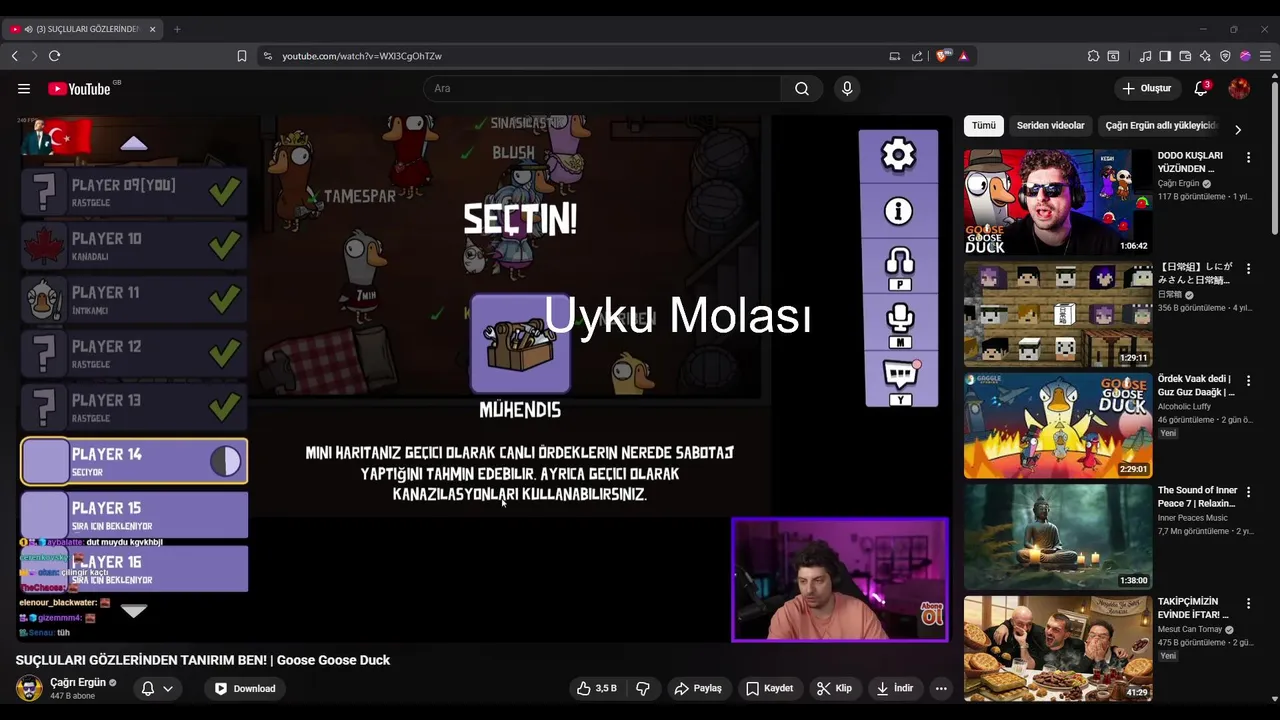Viewport: 1280px width, 720px height.
Task: Click the Oluştur create button
Action: (x=1146, y=89)
